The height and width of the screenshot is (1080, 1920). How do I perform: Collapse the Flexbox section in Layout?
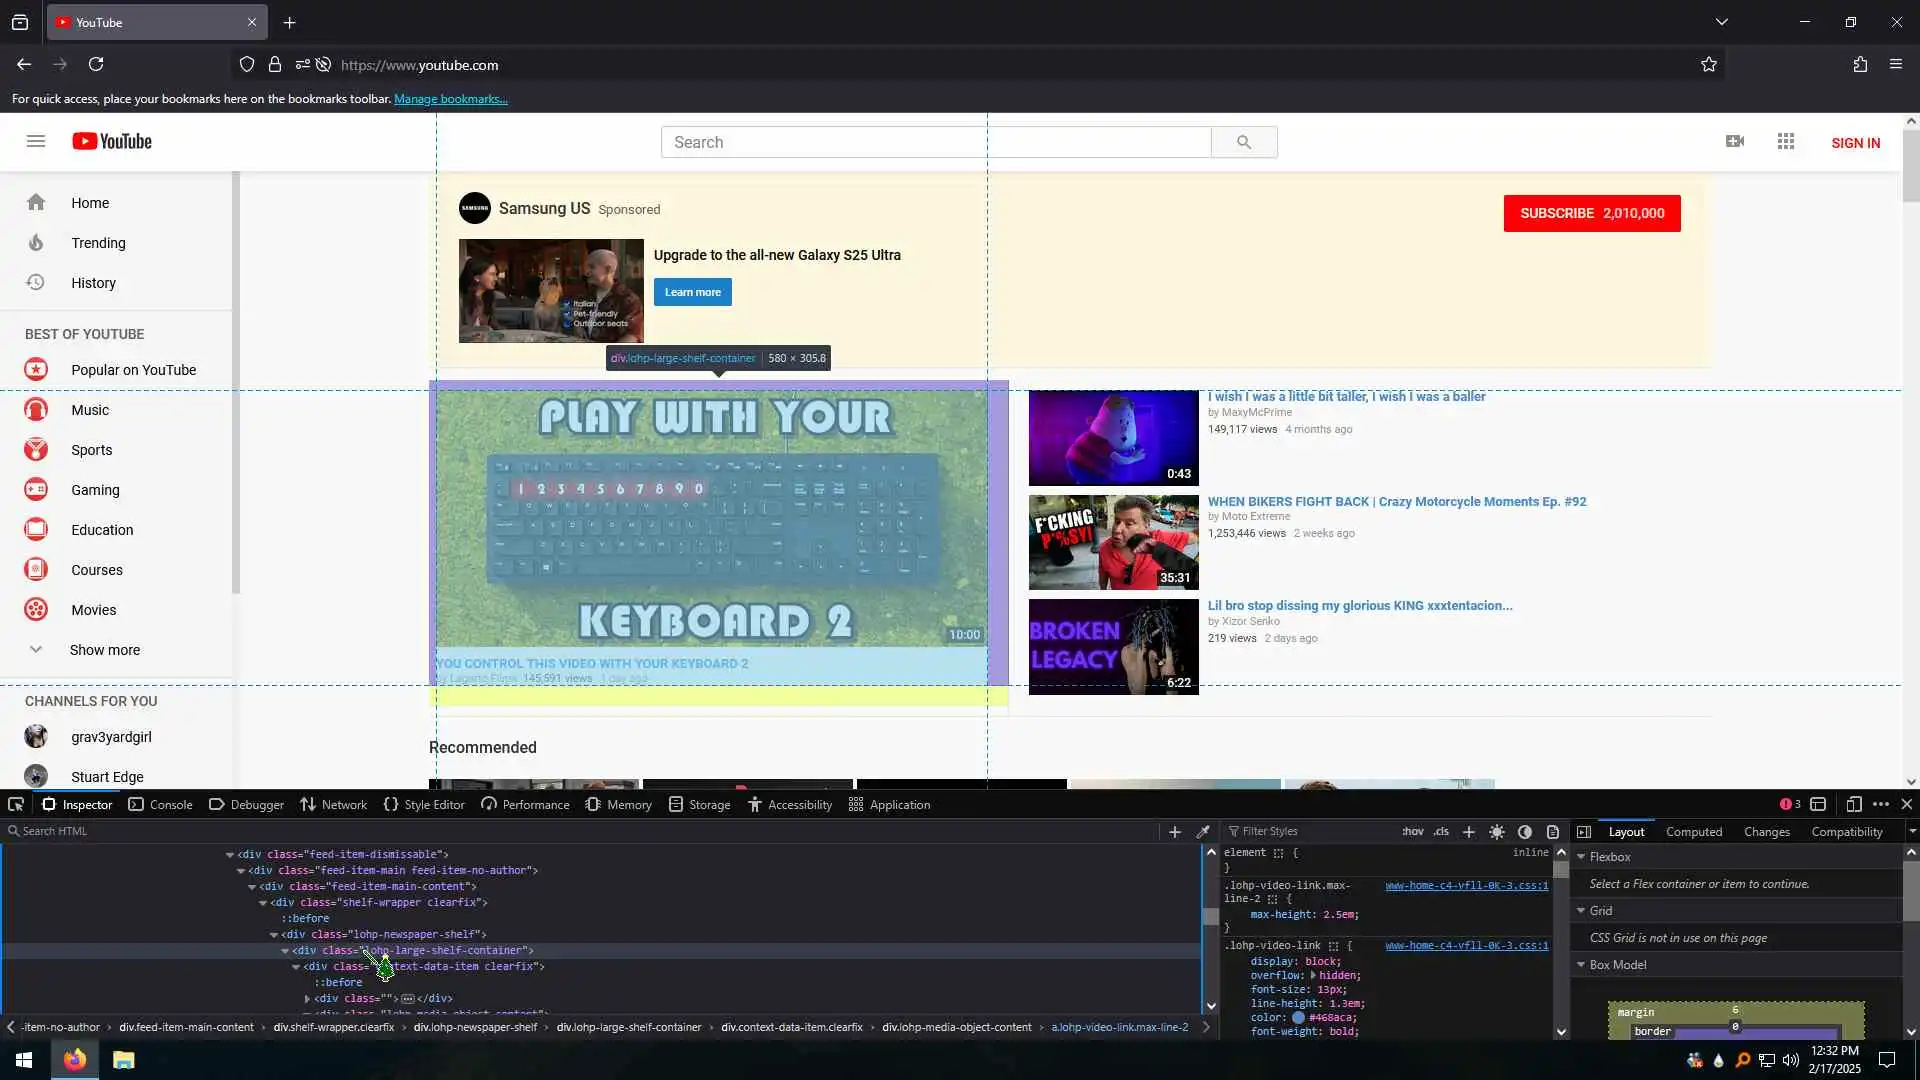(x=1582, y=857)
